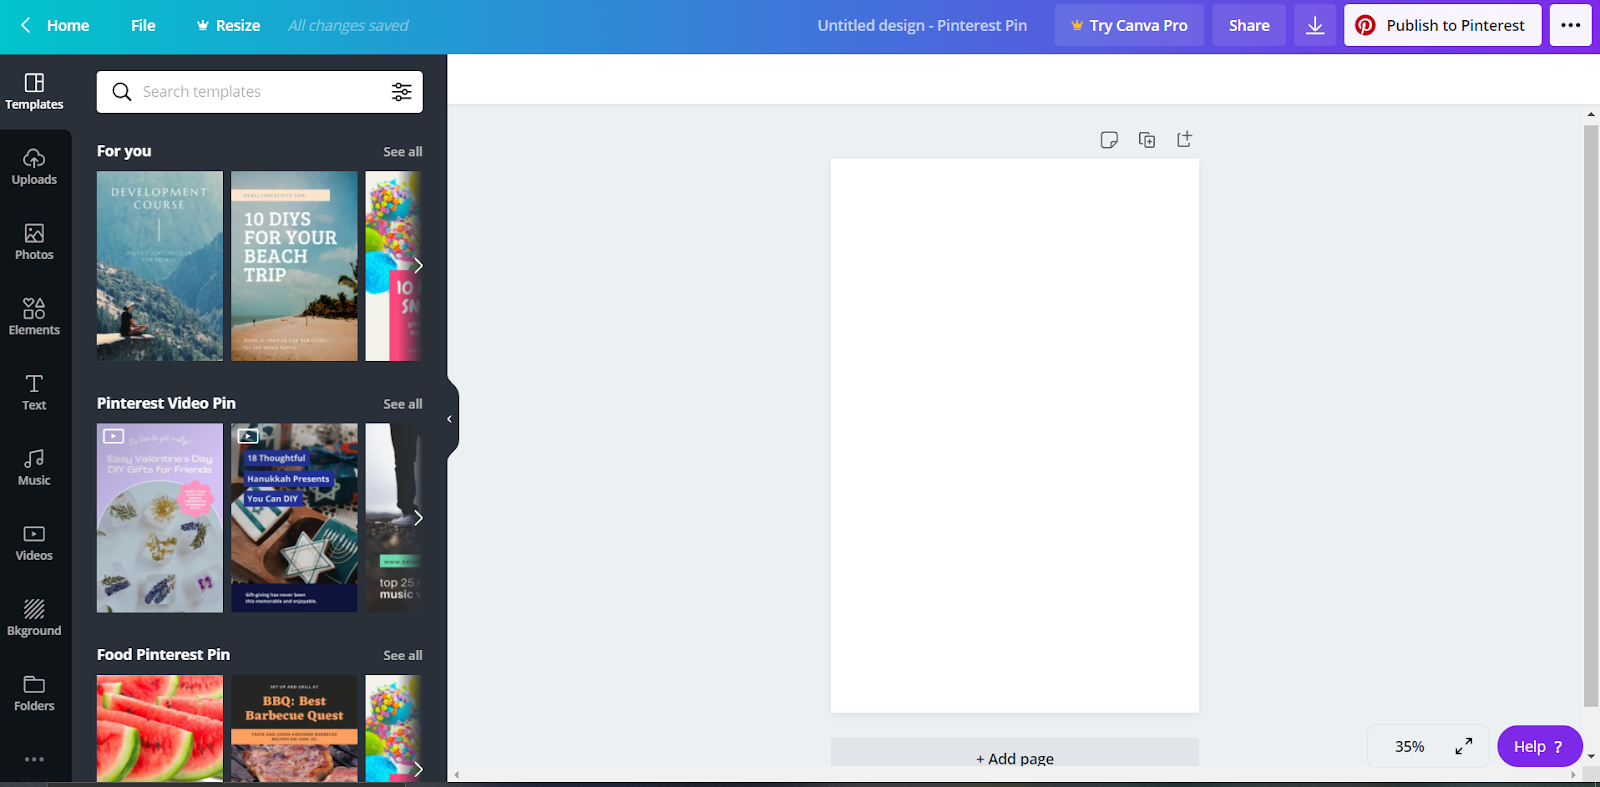Select the Text tool in sidebar
The width and height of the screenshot is (1600, 787).
click(34, 392)
